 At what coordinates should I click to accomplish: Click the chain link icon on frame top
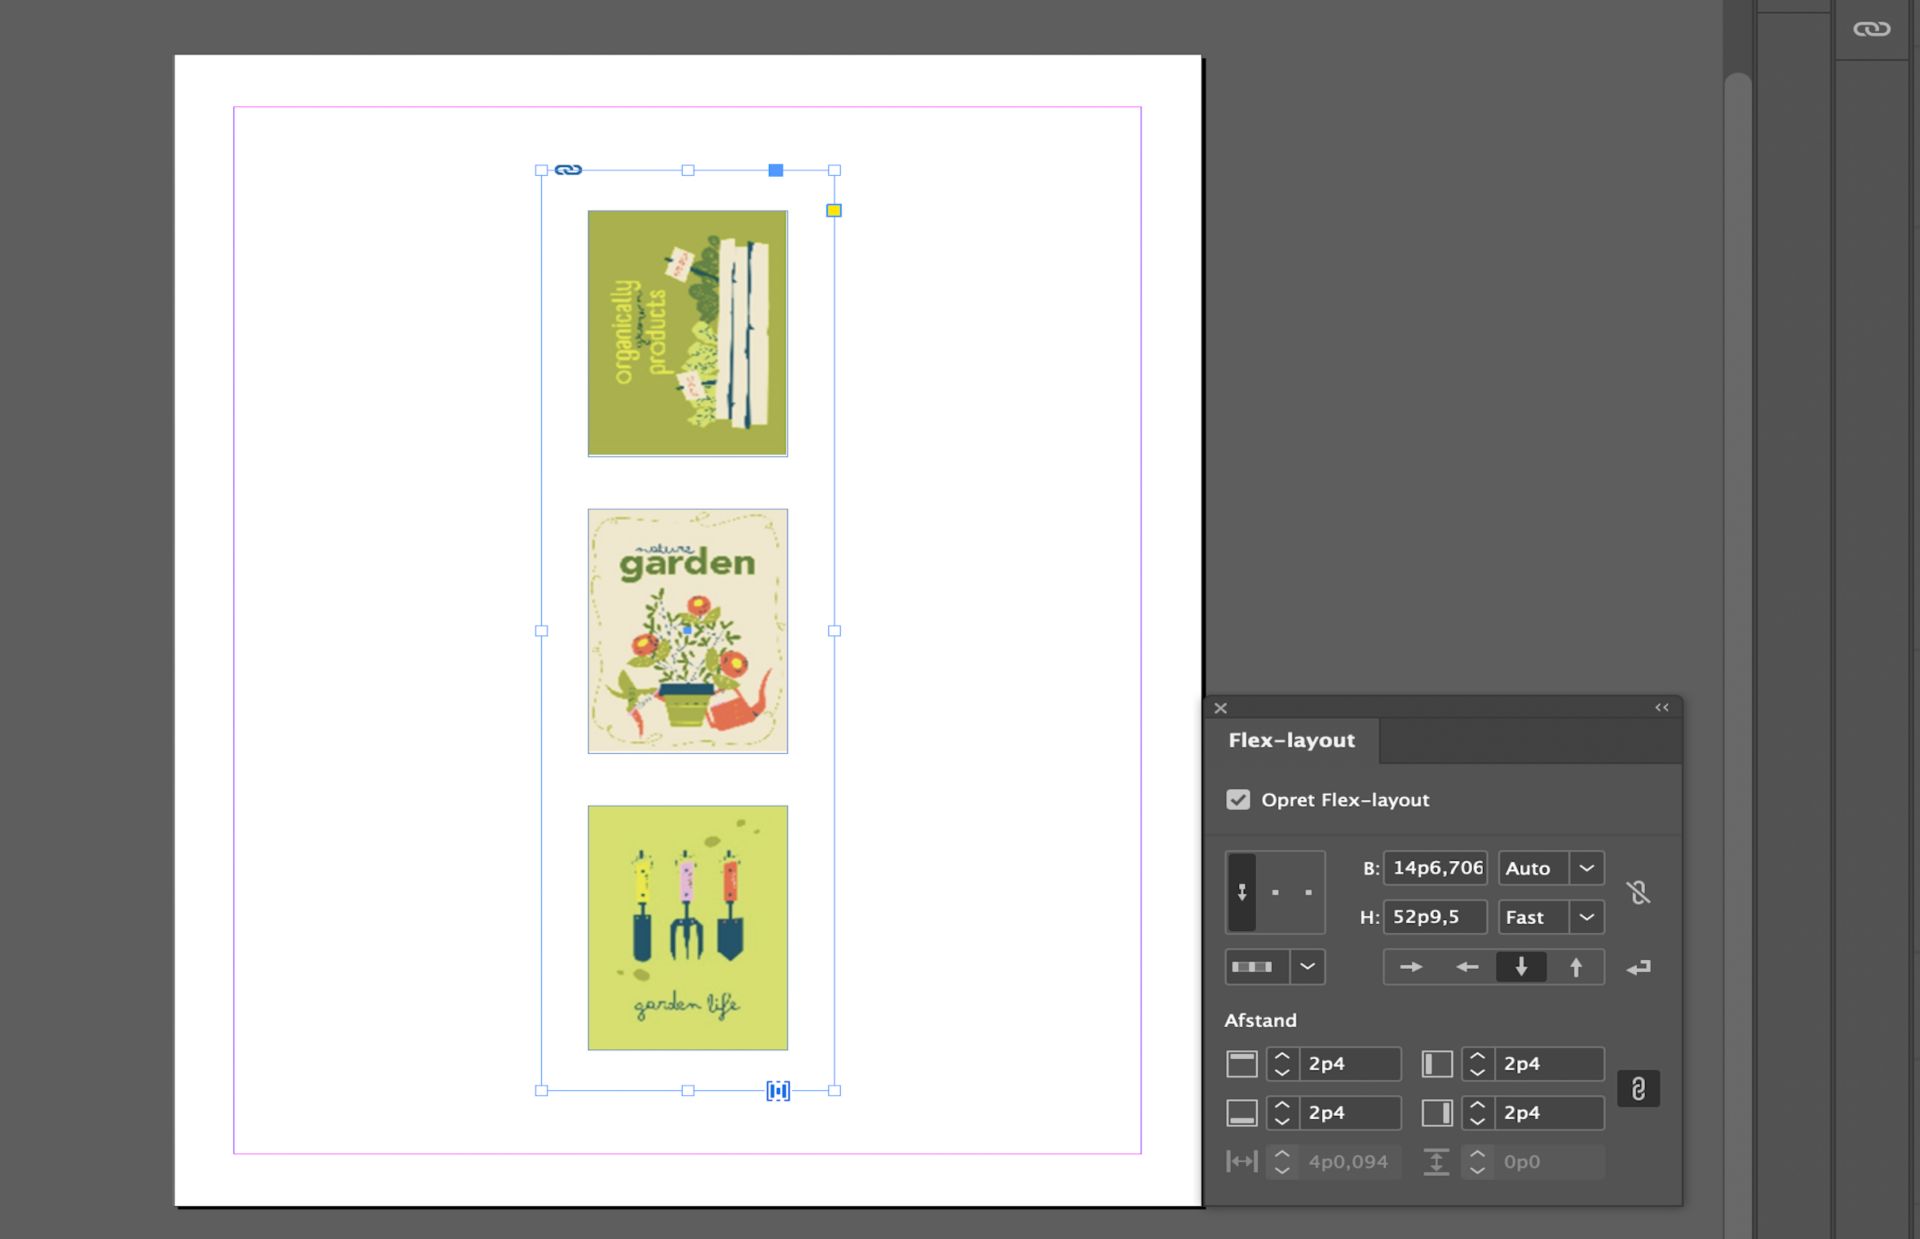[x=568, y=170]
